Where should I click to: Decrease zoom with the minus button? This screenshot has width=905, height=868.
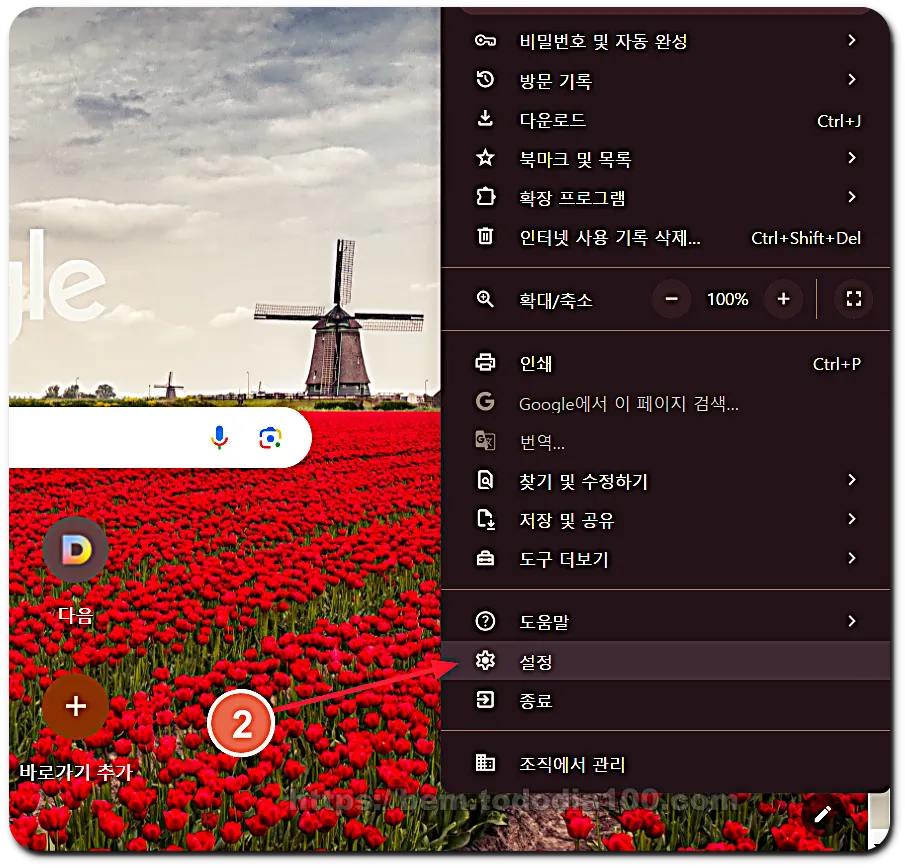pyautogui.click(x=671, y=299)
